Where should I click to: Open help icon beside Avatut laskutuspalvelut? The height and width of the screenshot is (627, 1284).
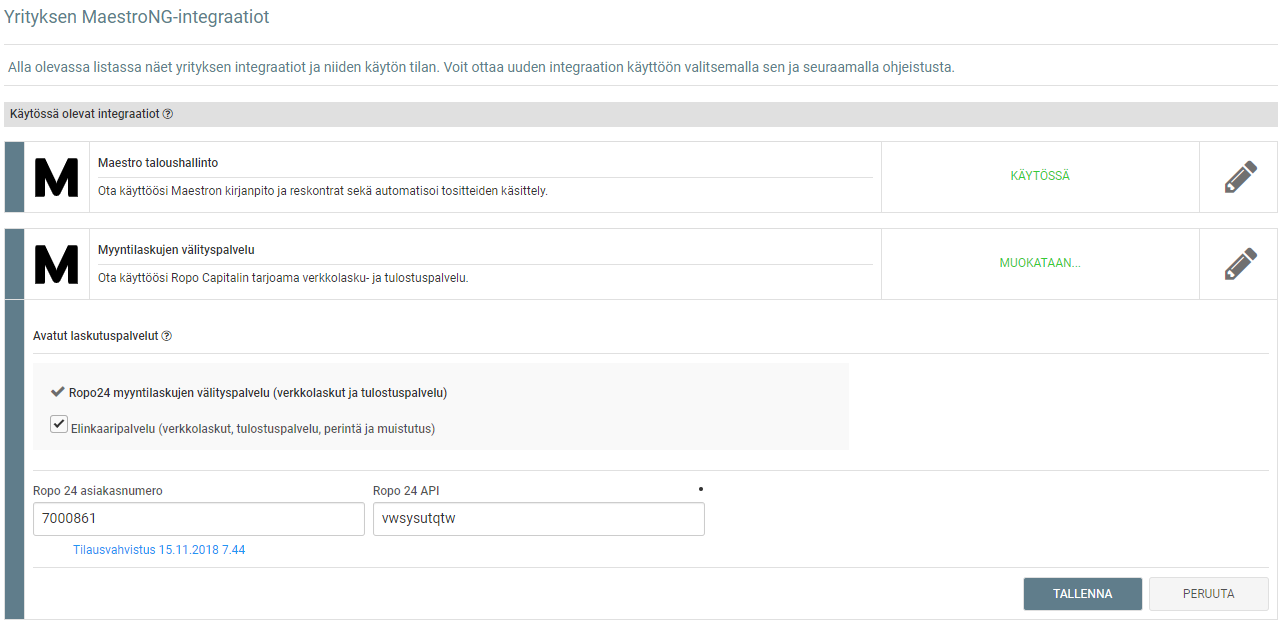(167, 336)
